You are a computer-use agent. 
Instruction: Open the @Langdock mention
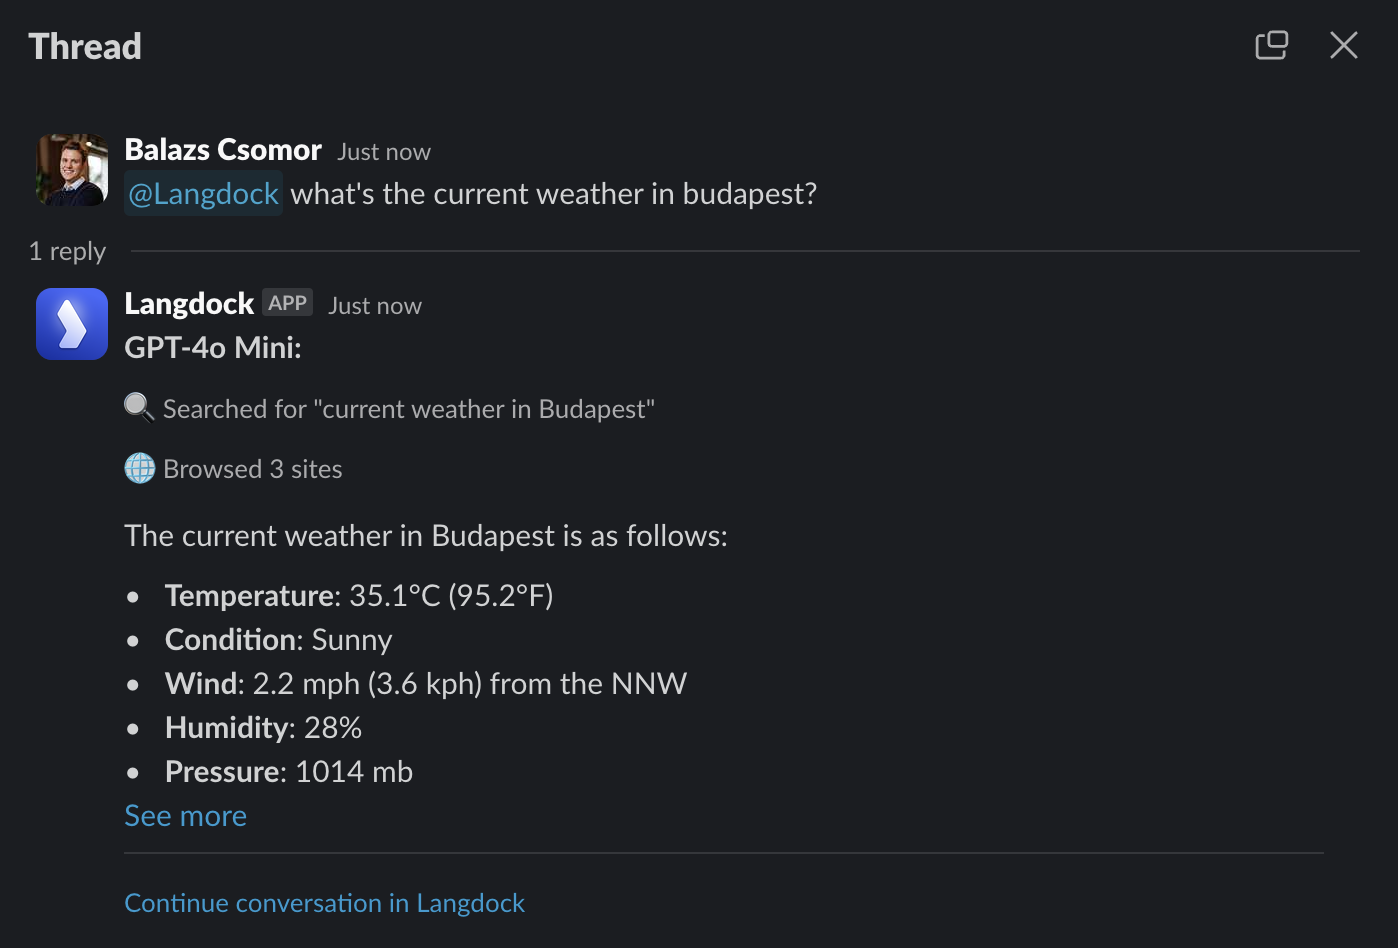[x=203, y=194]
